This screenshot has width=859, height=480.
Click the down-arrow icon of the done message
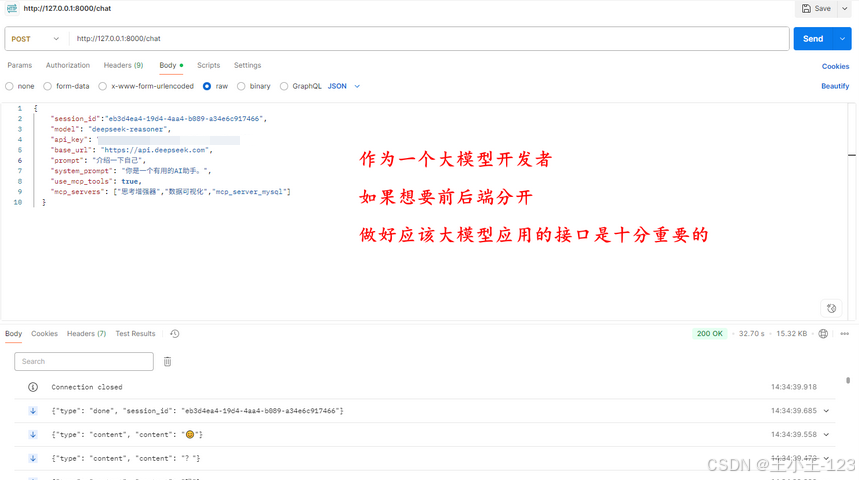click(x=33, y=411)
